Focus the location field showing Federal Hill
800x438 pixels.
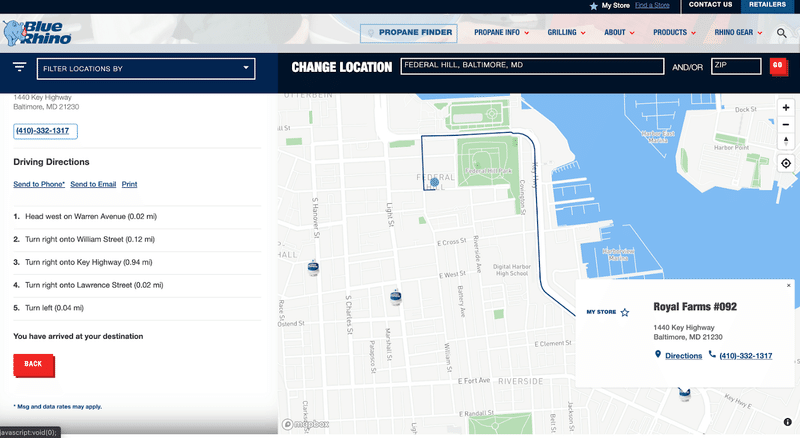coord(532,66)
